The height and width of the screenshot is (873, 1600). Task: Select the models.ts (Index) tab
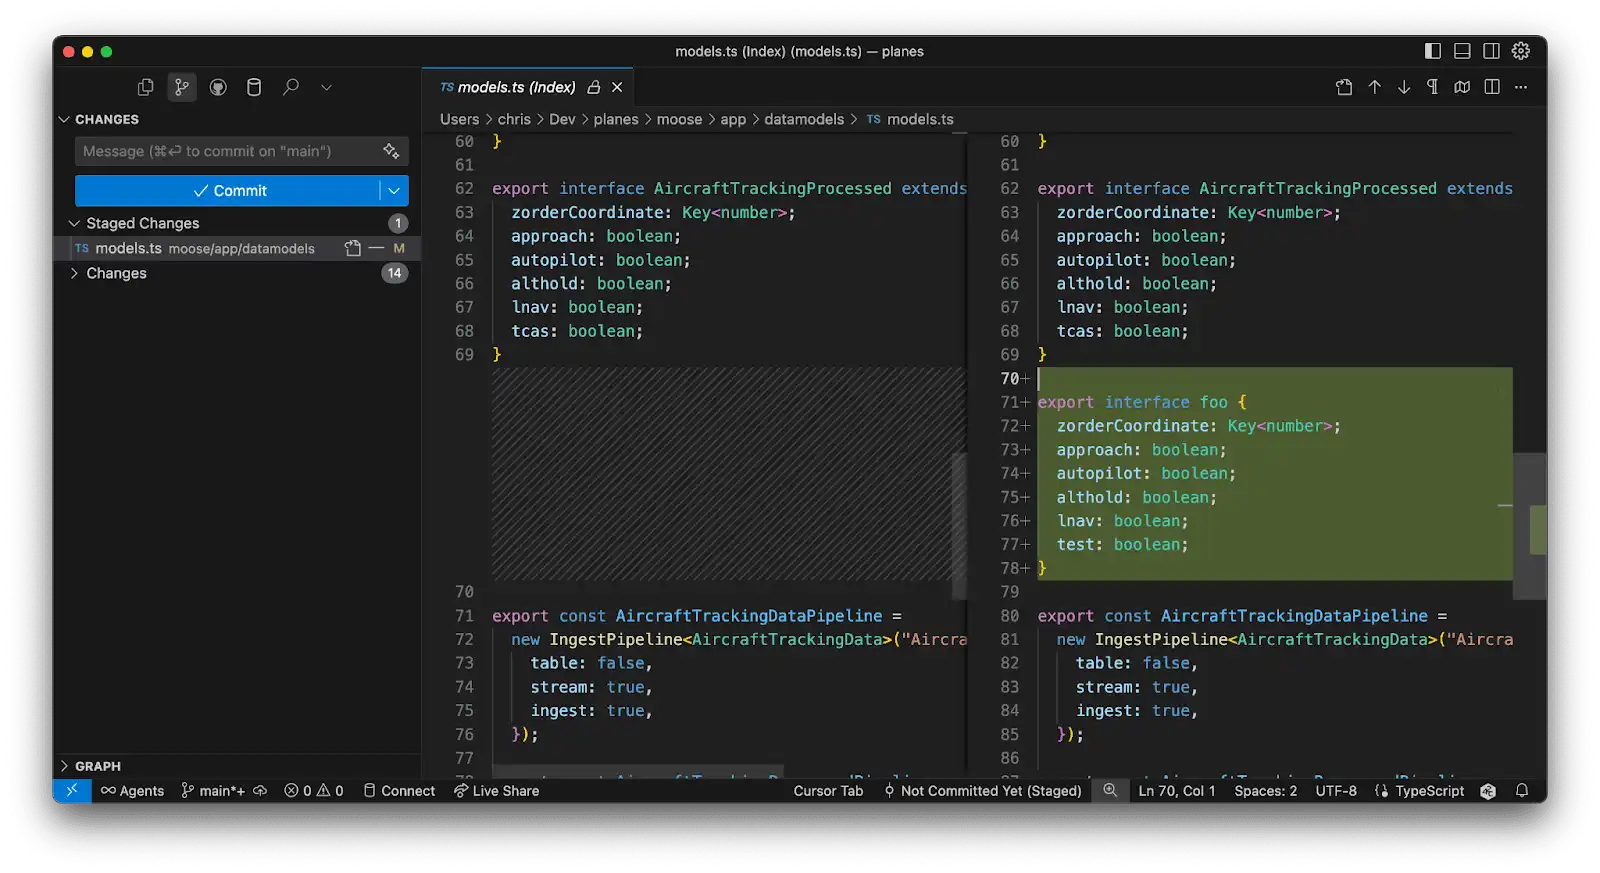(516, 87)
